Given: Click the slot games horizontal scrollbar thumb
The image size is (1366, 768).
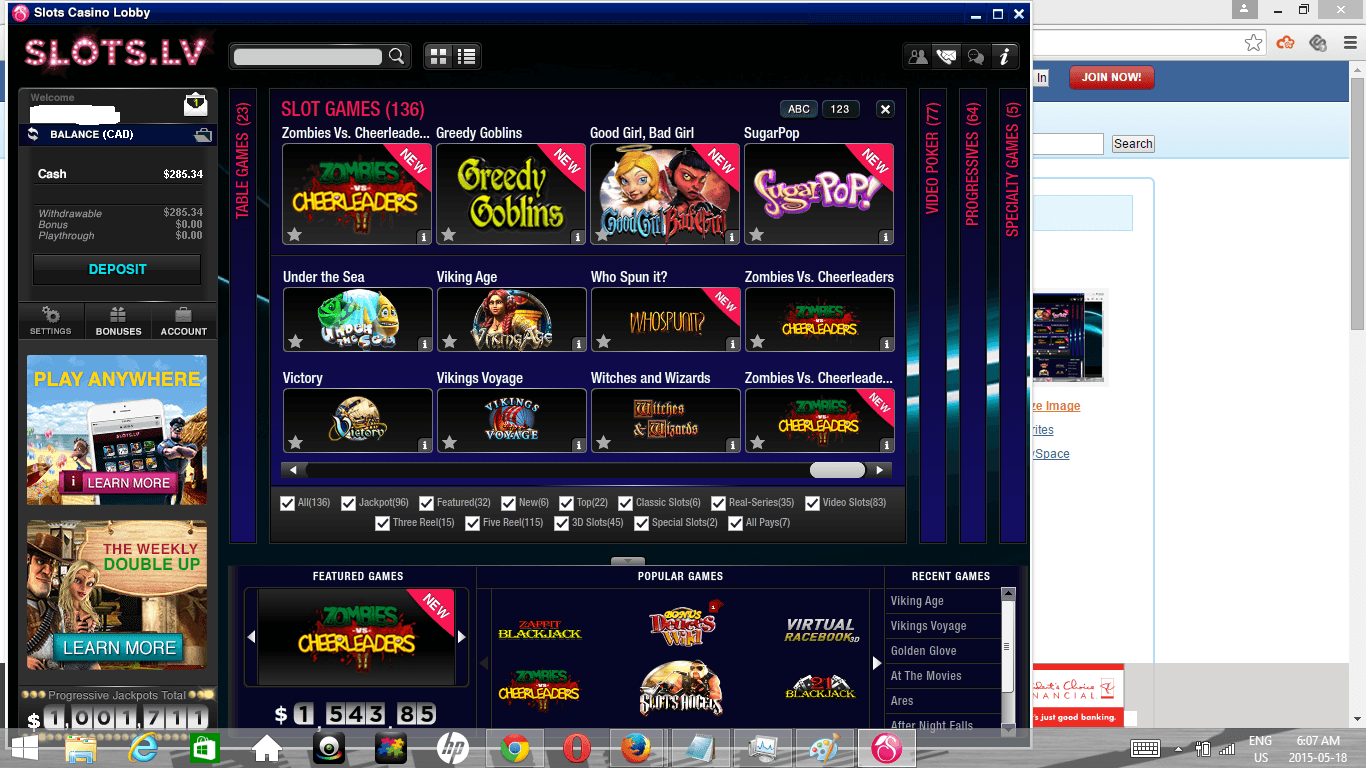Looking at the screenshot, I should coord(837,470).
